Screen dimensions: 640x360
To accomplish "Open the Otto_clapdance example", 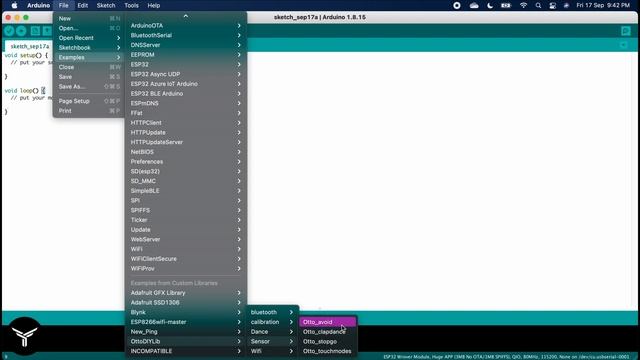I will pyautogui.click(x=328, y=332).
